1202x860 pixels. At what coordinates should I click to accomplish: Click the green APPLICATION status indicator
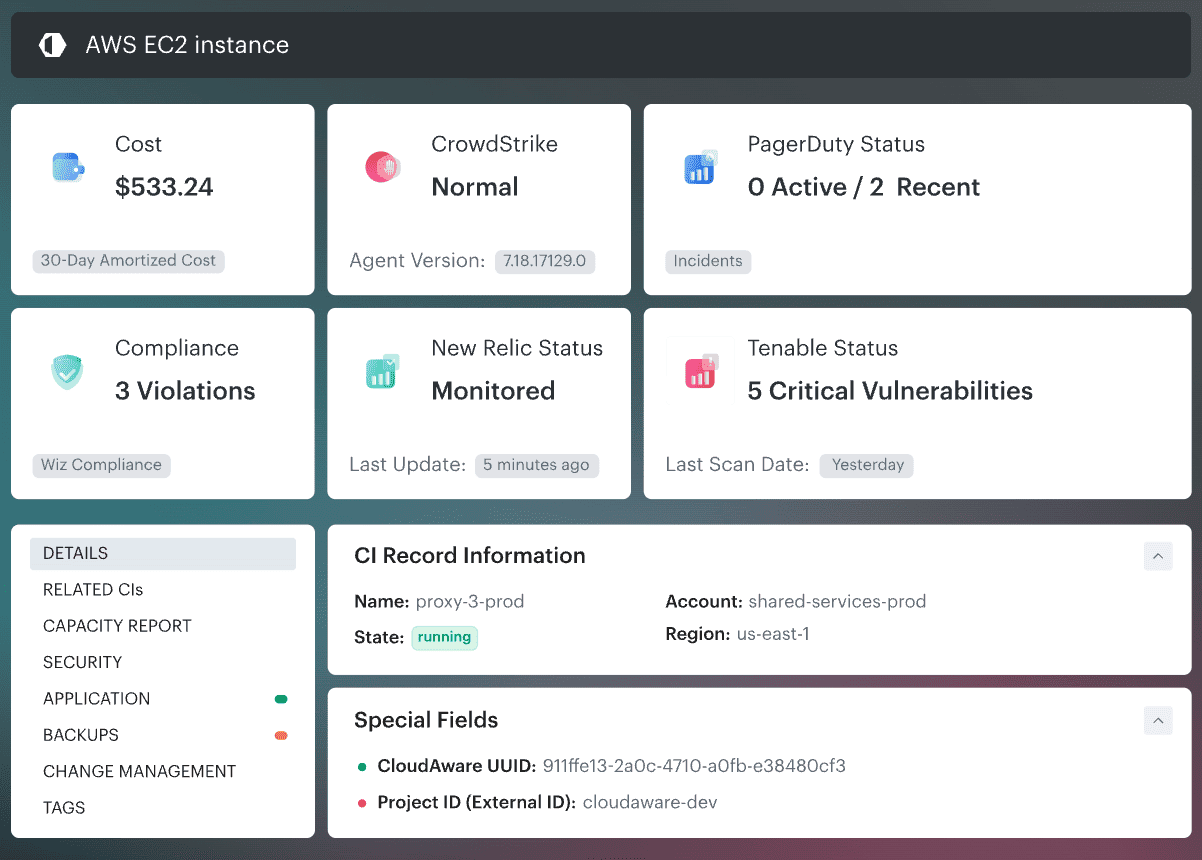281,699
